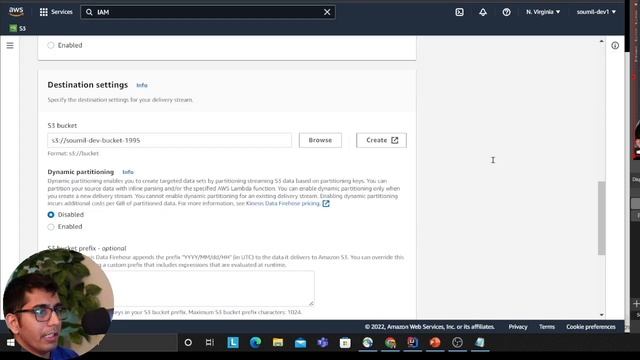Open Task View in taskbar

click(x=210, y=343)
